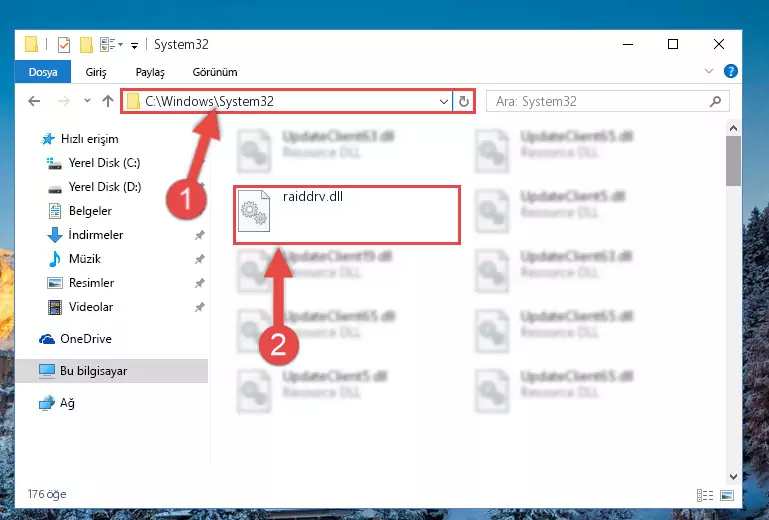Click the Ara: System32 search box
The height and width of the screenshot is (520, 769).
coord(607,102)
